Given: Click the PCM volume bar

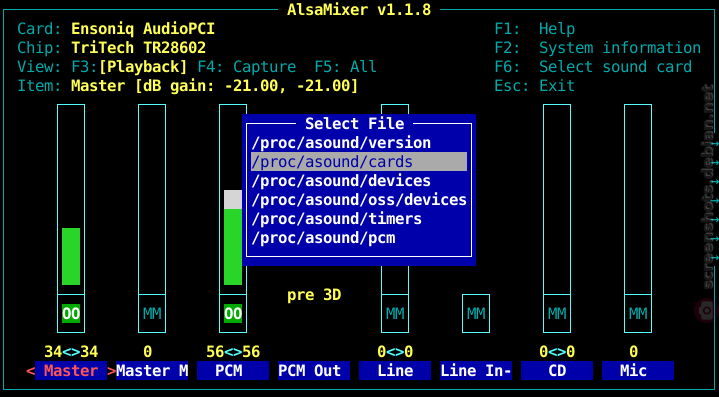Looking at the screenshot, I should (x=233, y=199).
